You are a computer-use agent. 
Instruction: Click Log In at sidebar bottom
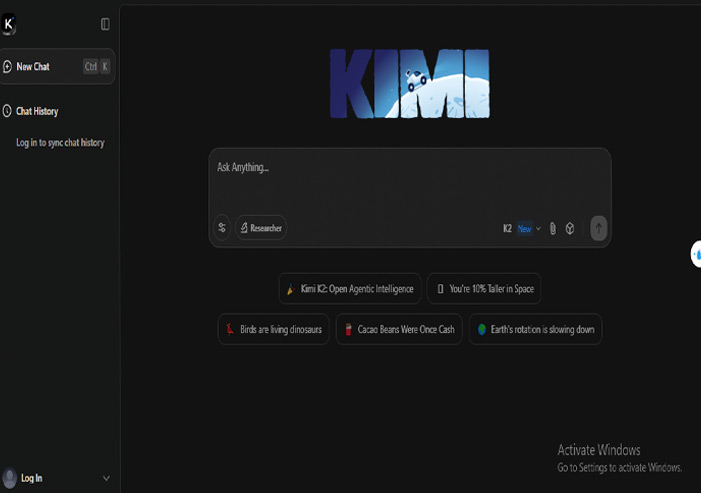[32, 478]
